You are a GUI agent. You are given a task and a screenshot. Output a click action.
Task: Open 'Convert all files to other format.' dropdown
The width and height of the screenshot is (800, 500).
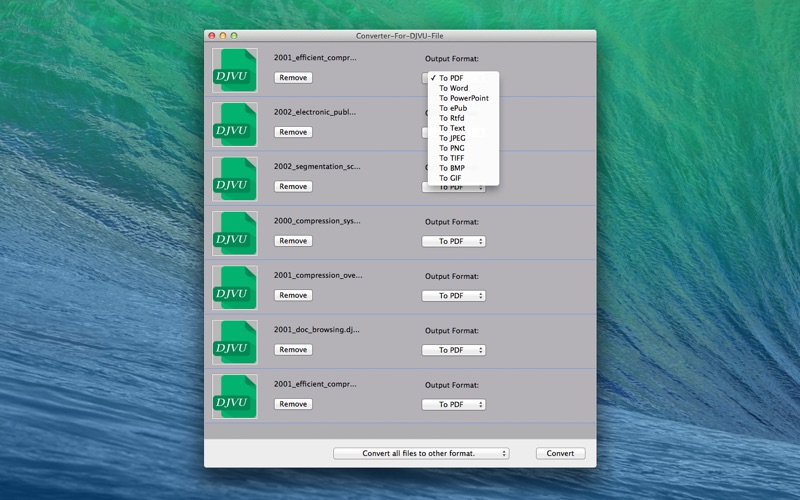tap(421, 453)
